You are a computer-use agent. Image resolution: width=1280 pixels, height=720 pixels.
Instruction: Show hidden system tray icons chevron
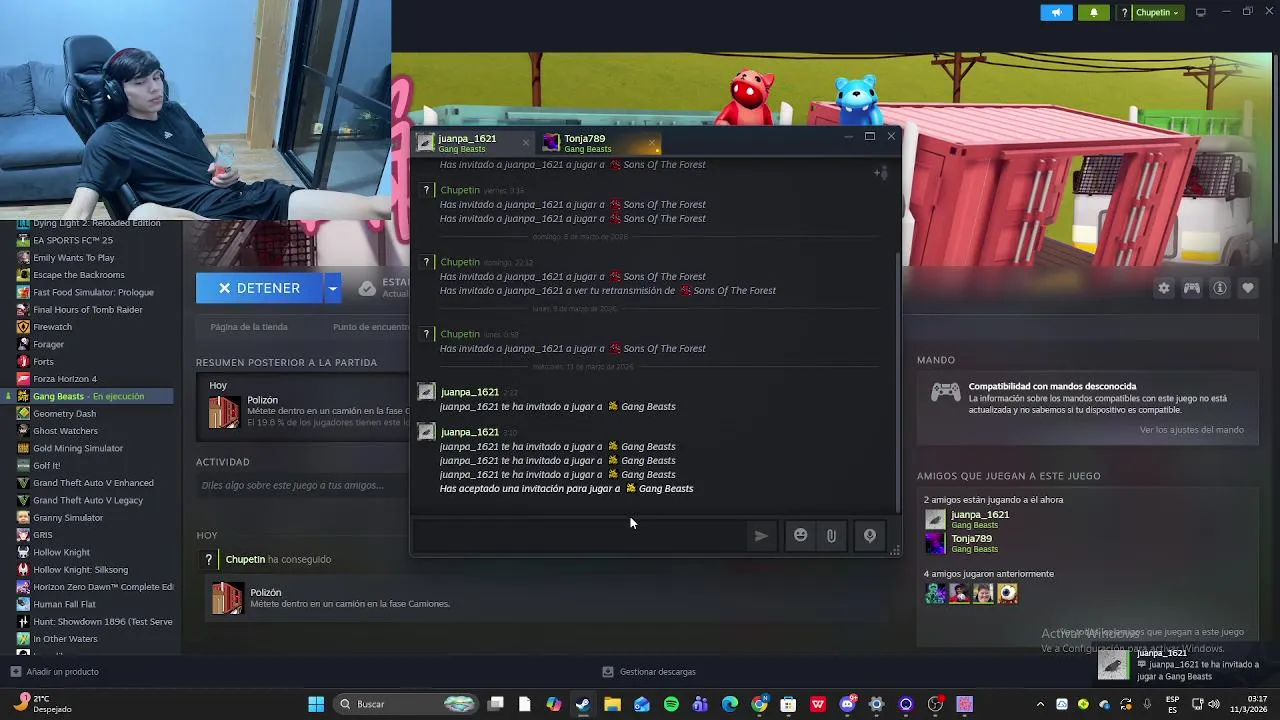coord(1040,704)
